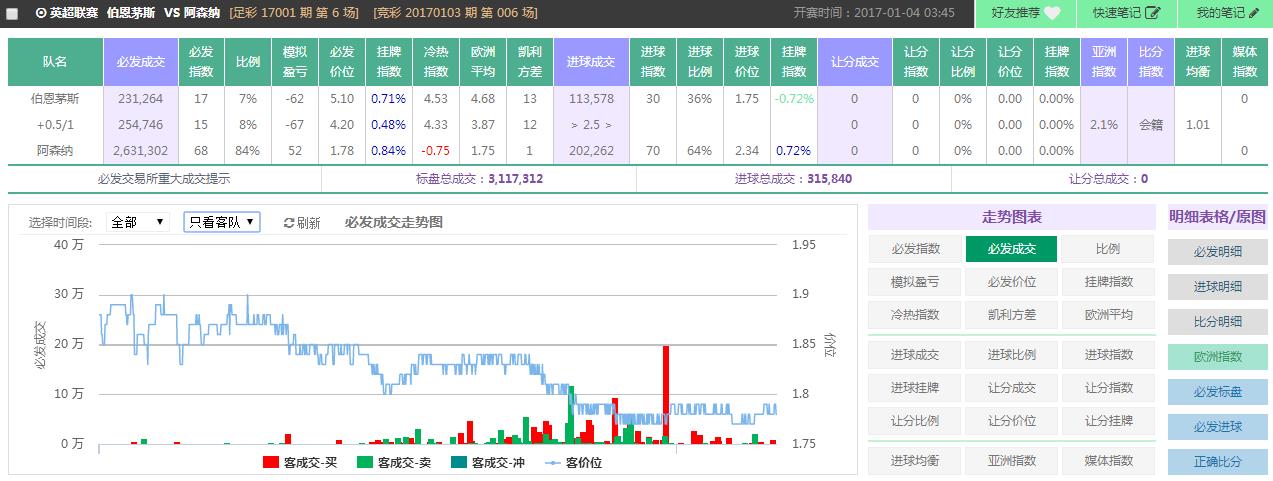This screenshot has width=1273, height=481.
Task: Show the 挂牌指数 trend chart
Action: tap(1107, 282)
